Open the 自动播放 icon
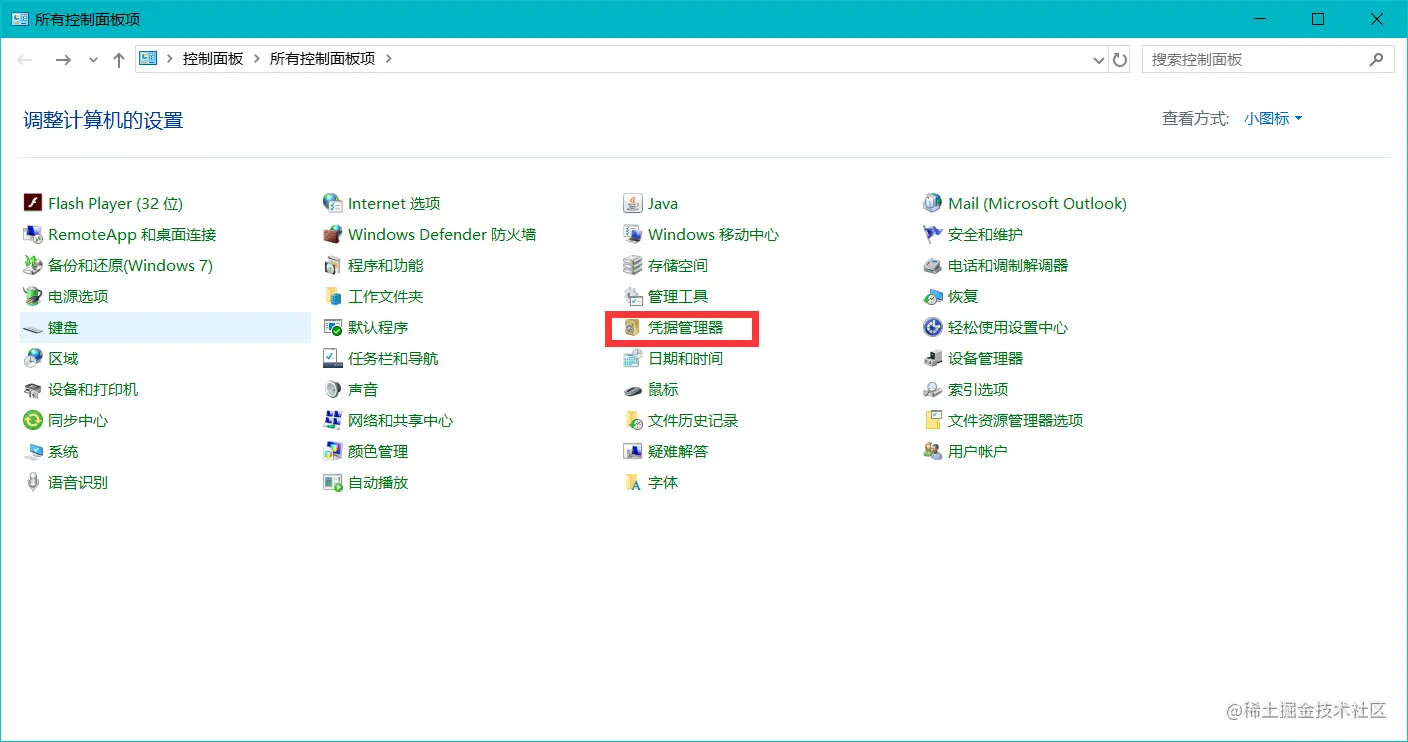Screen dimensions: 1408x742 [332, 482]
